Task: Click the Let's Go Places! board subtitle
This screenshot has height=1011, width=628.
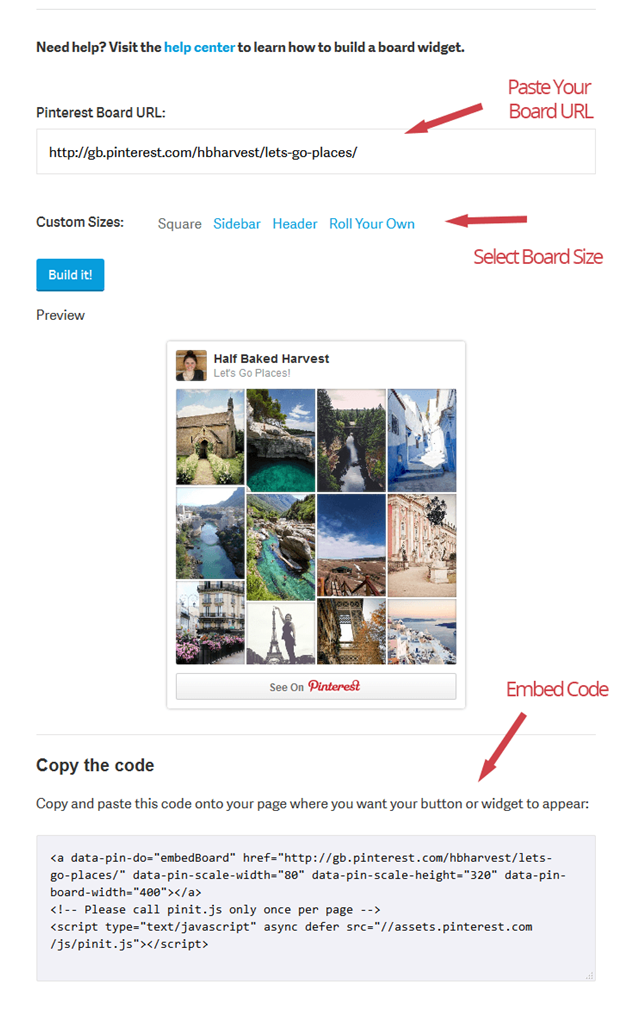Action: [x=250, y=372]
